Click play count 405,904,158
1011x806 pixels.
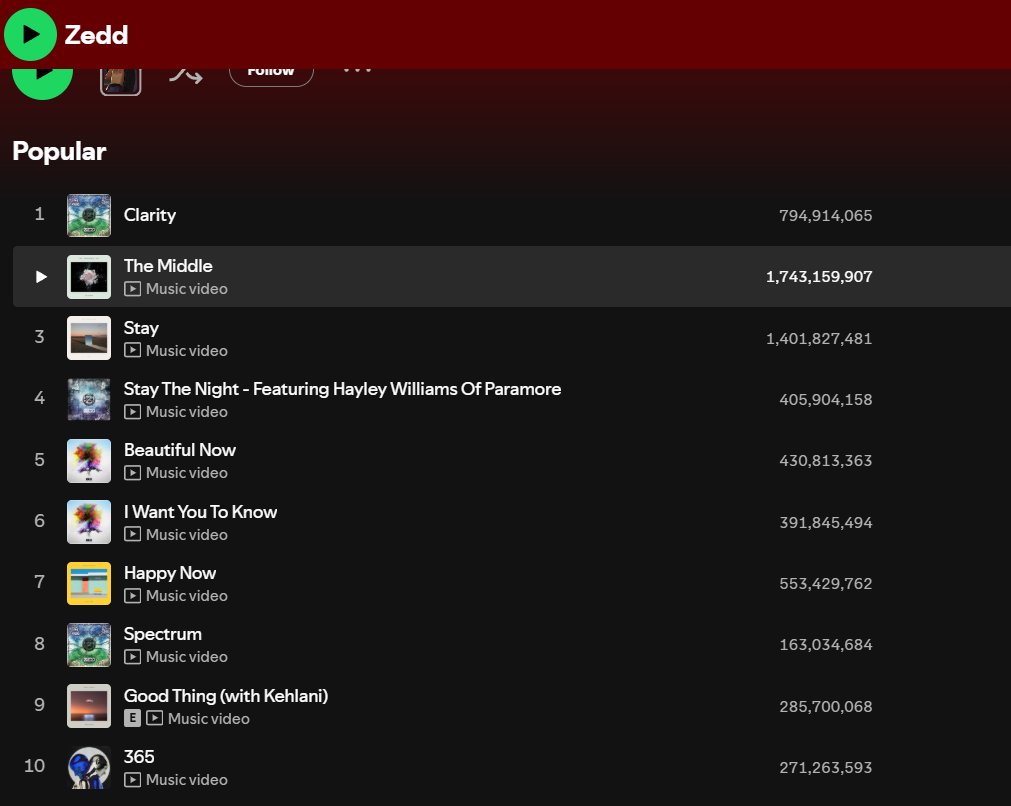825,400
